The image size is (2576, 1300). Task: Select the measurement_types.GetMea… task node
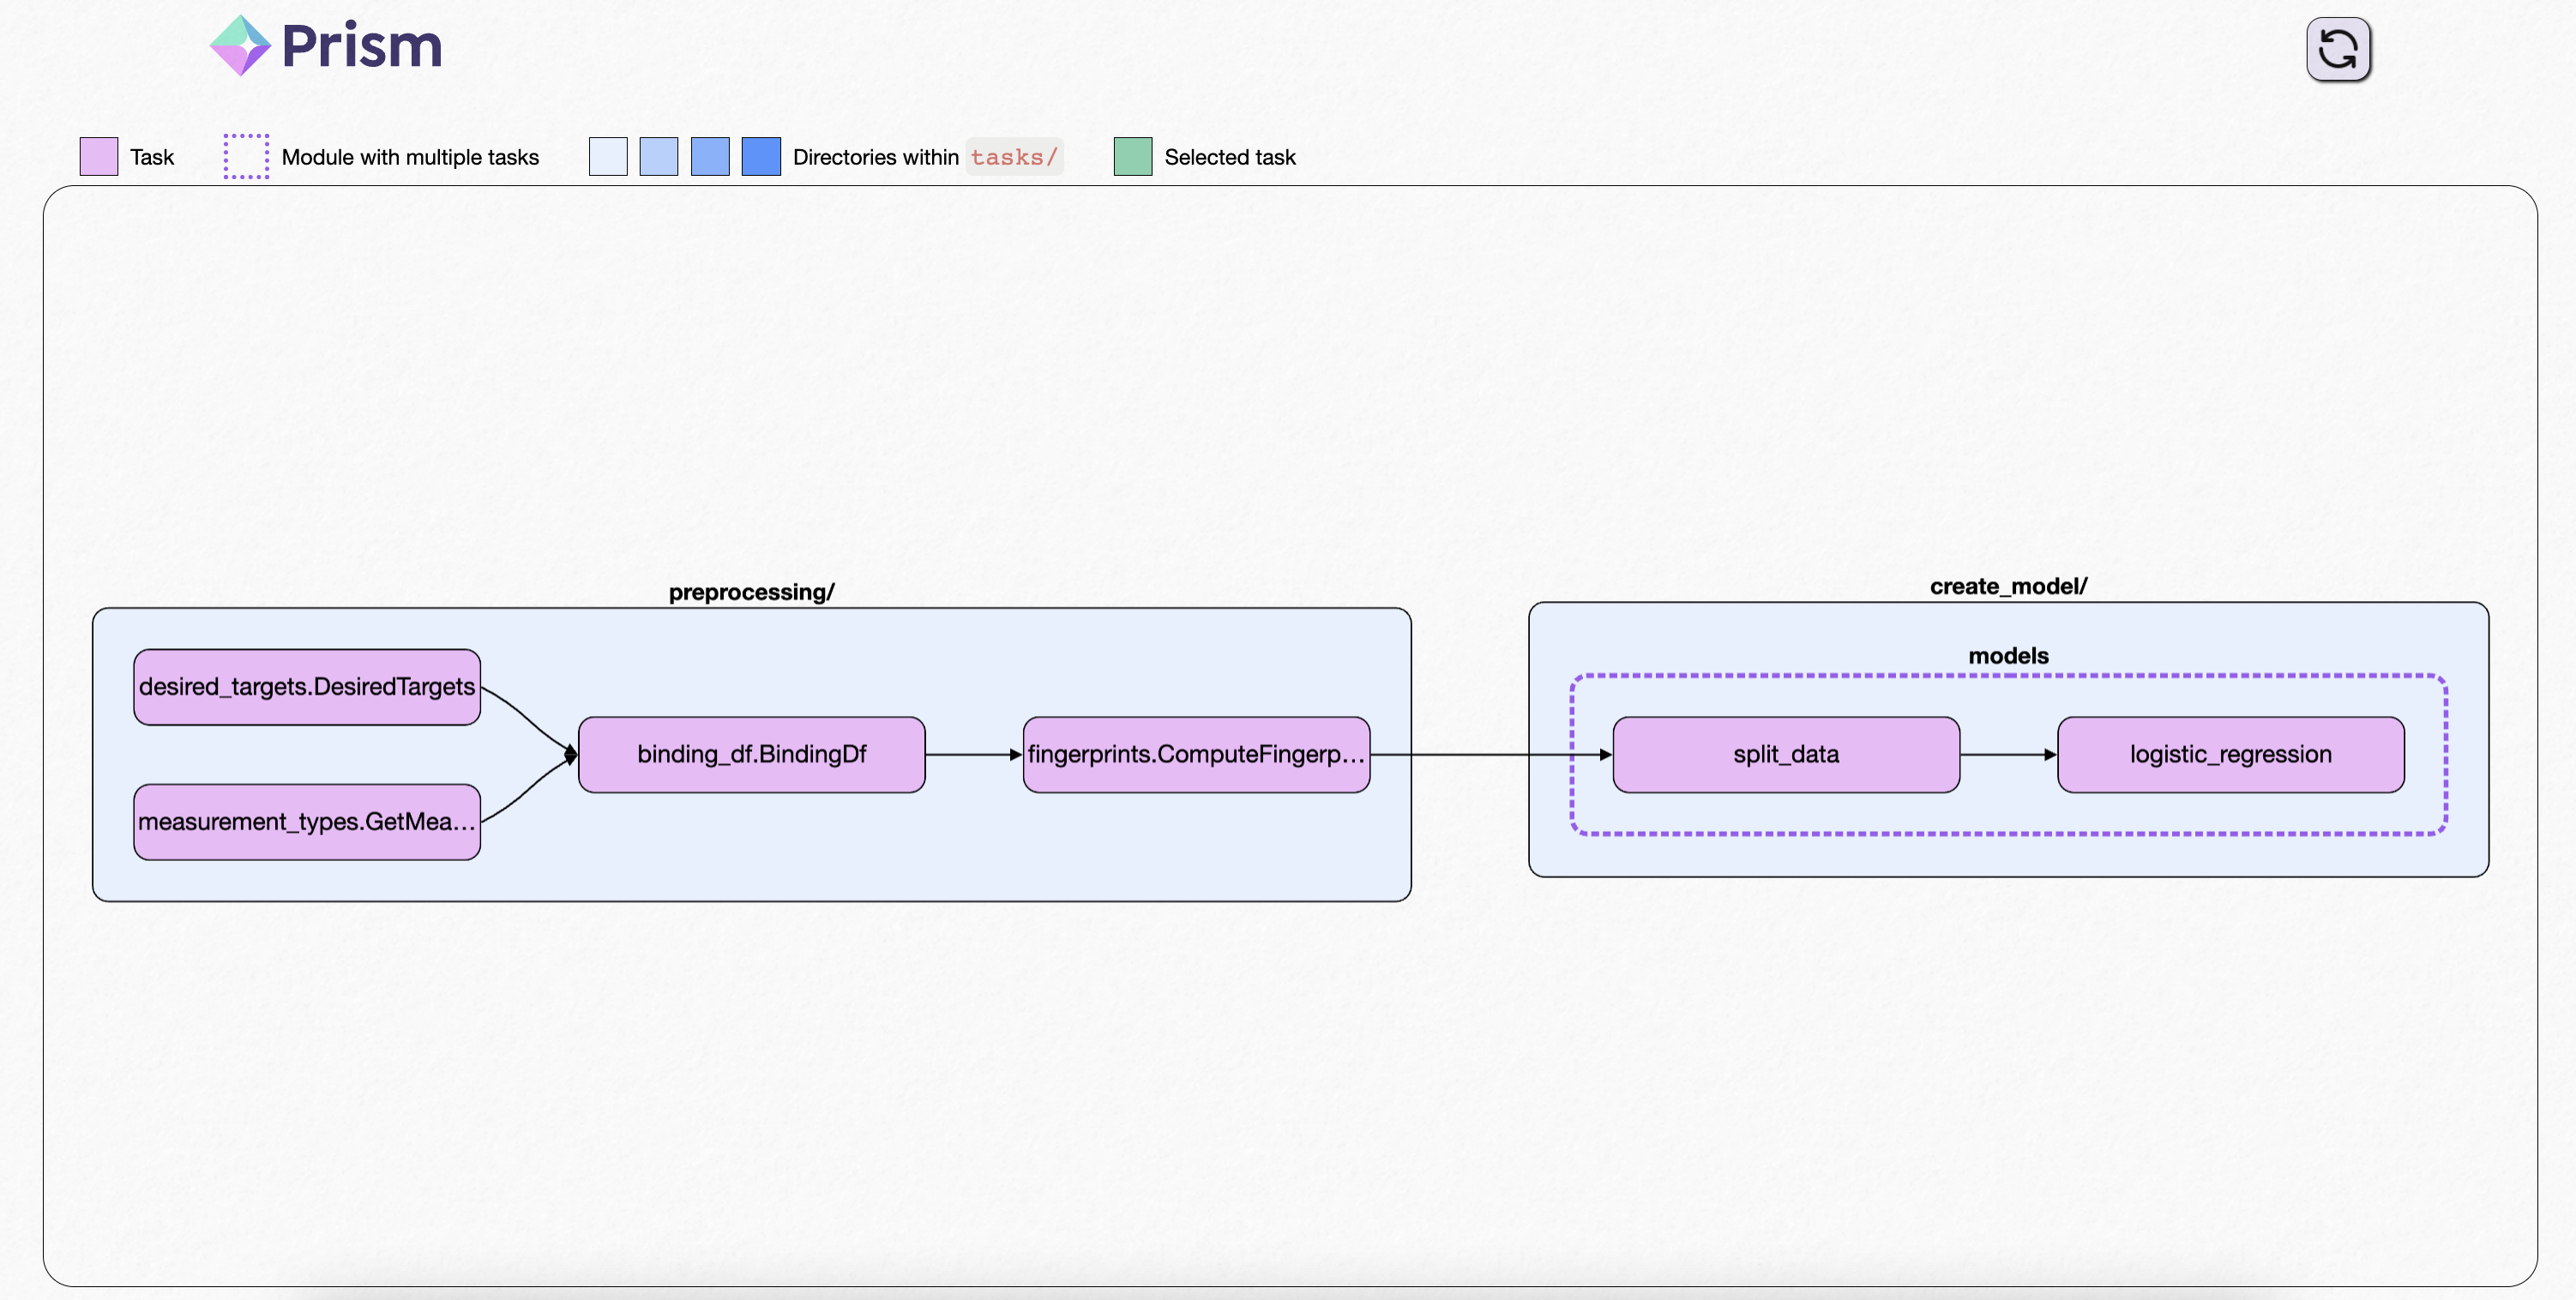(x=307, y=822)
